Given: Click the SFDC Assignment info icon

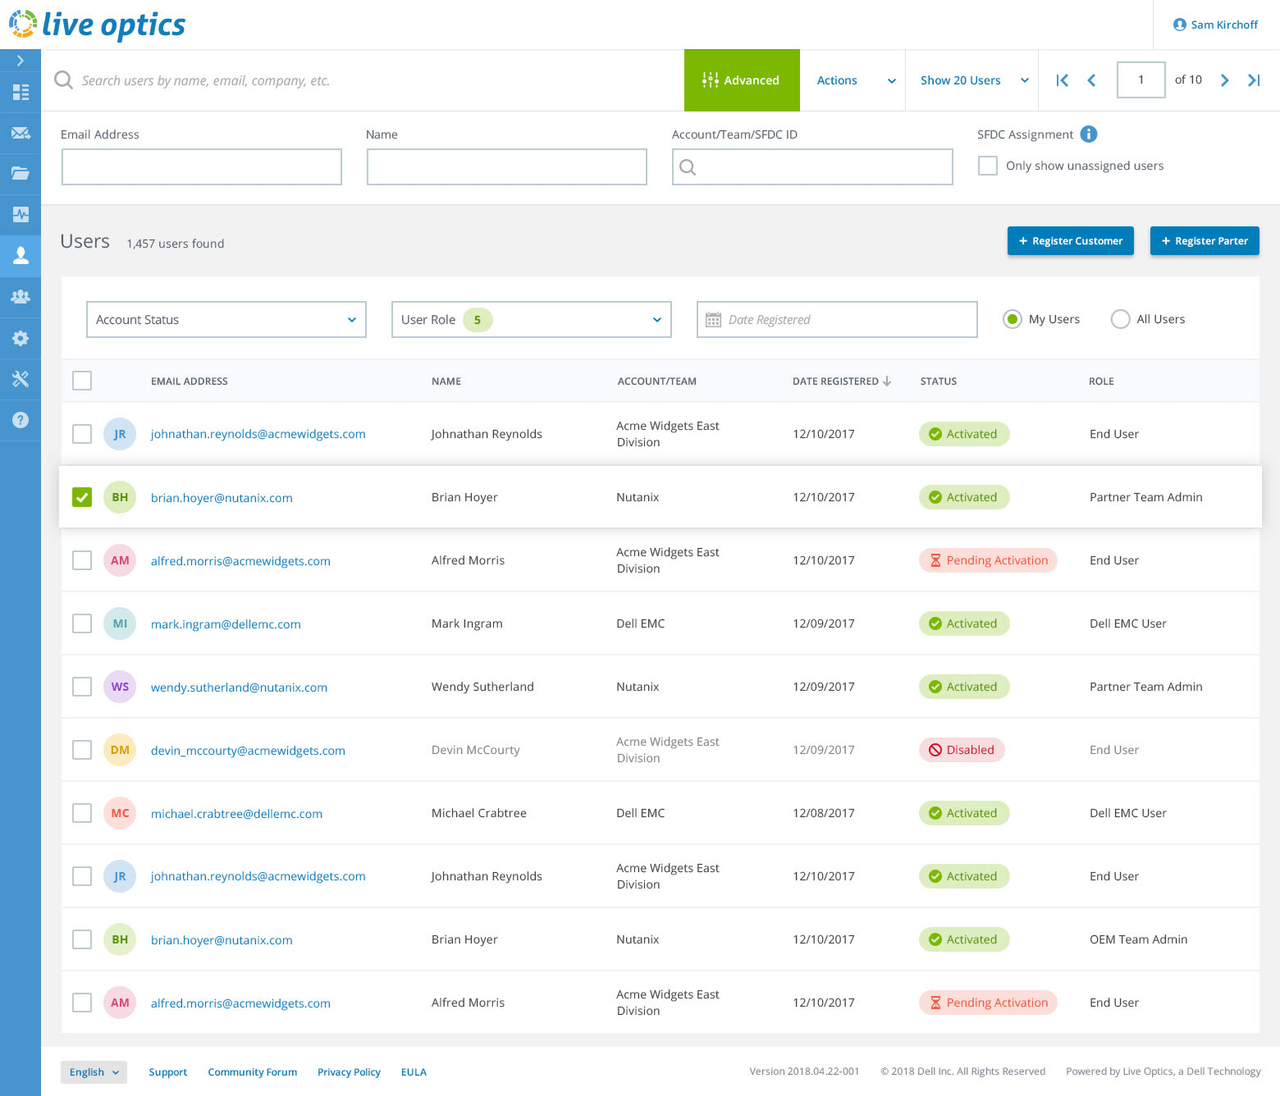Looking at the screenshot, I should (x=1089, y=134).
